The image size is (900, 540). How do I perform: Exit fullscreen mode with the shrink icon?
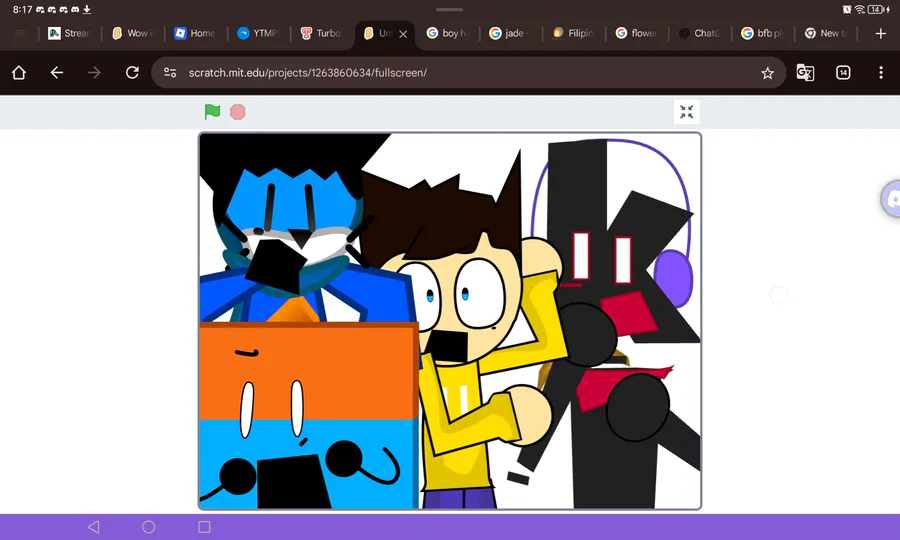coord(686,112)
